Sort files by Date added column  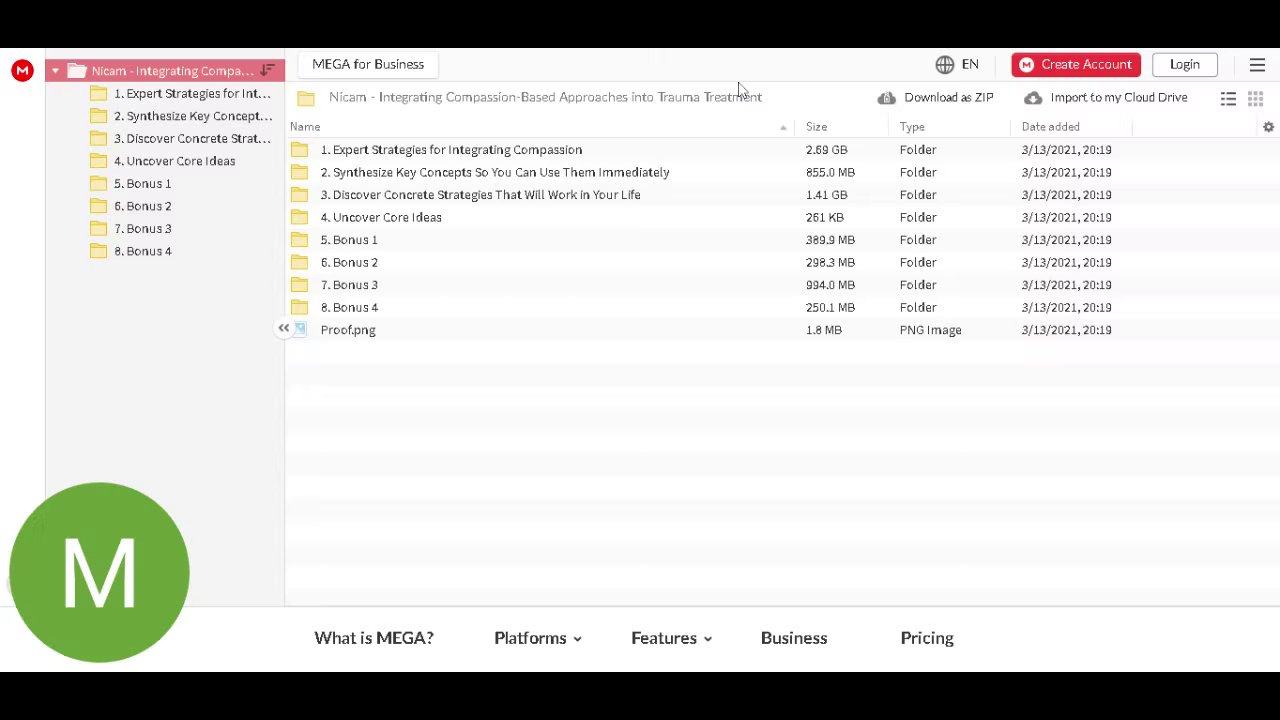[x=1050, y=127]
